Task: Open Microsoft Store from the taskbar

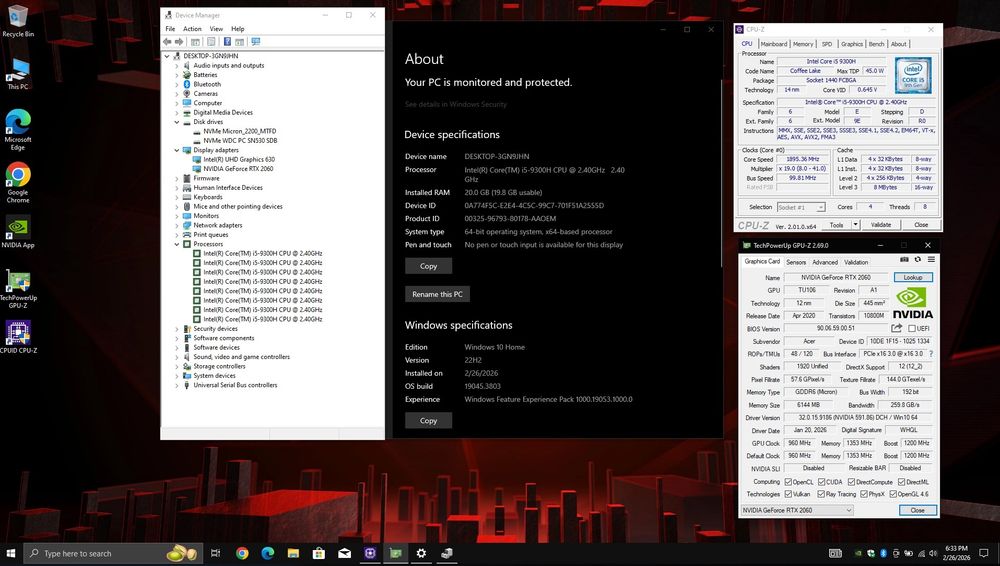Action: point(319,553)
